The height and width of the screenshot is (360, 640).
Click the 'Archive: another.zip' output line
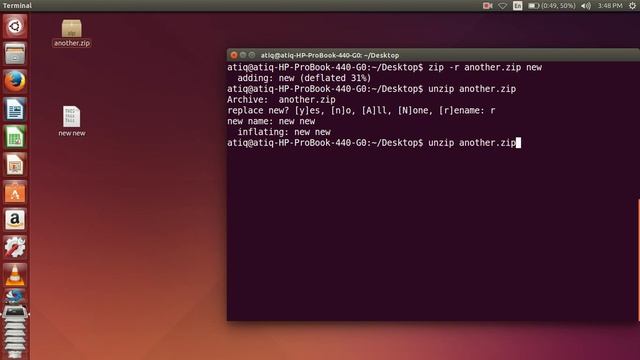(281, 100)
